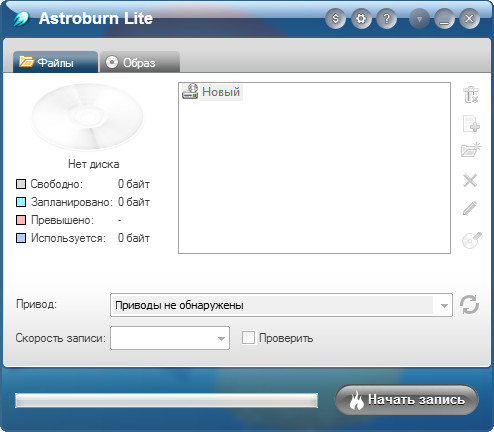Open the Скорость записи dropdown
The height and width of the screenshot is (432, 494).
point(170,338)
